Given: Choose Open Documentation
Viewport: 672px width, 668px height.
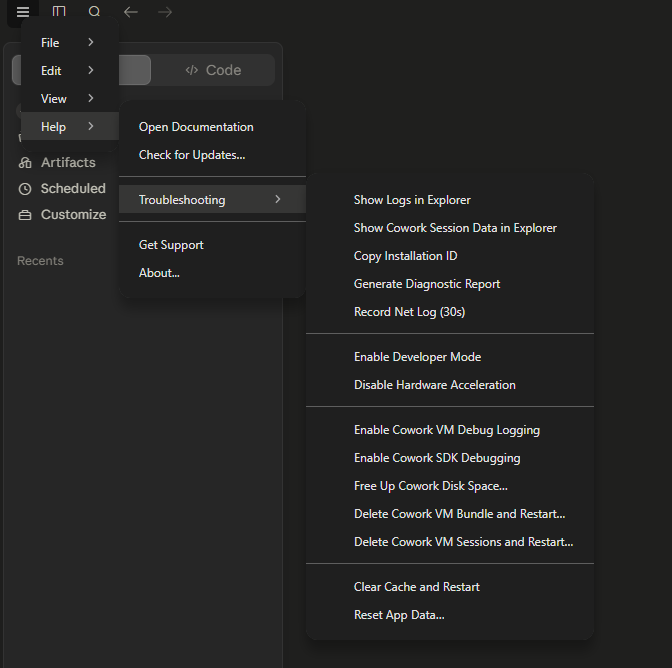Looking at the screenshot, I should click(212, 127).
